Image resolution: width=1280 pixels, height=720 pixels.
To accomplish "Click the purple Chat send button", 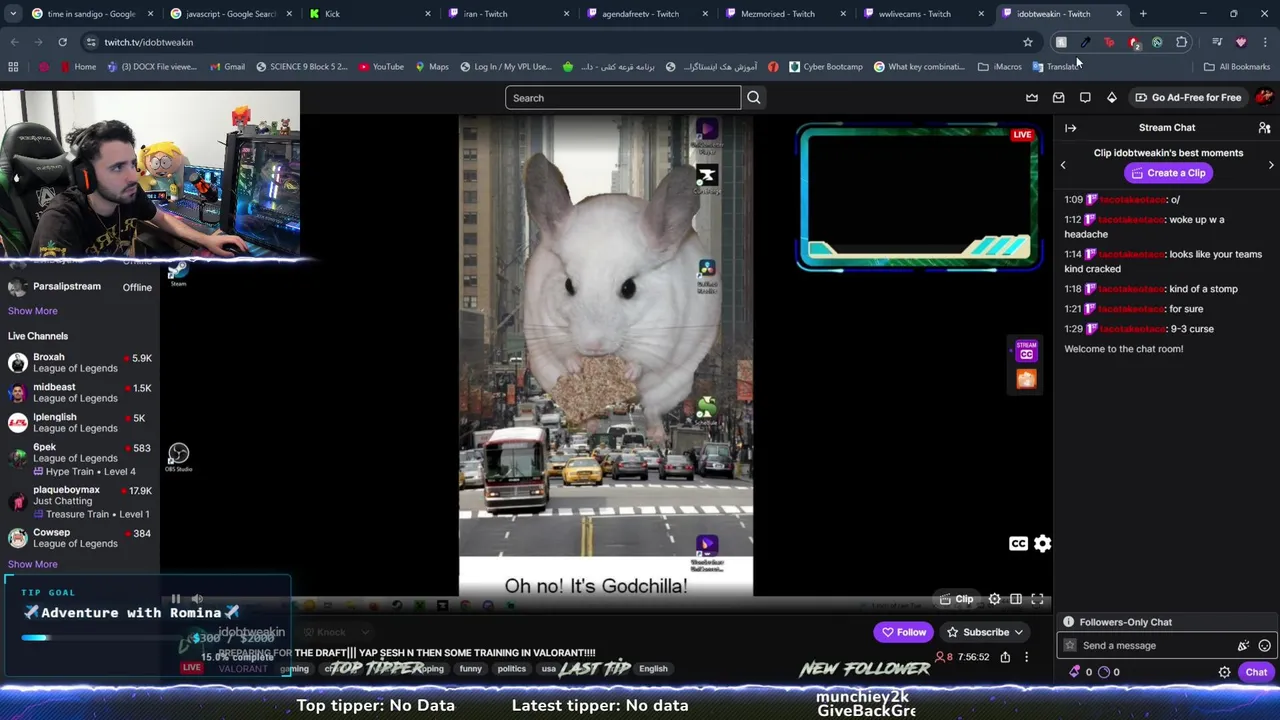I will point(1256,672).
